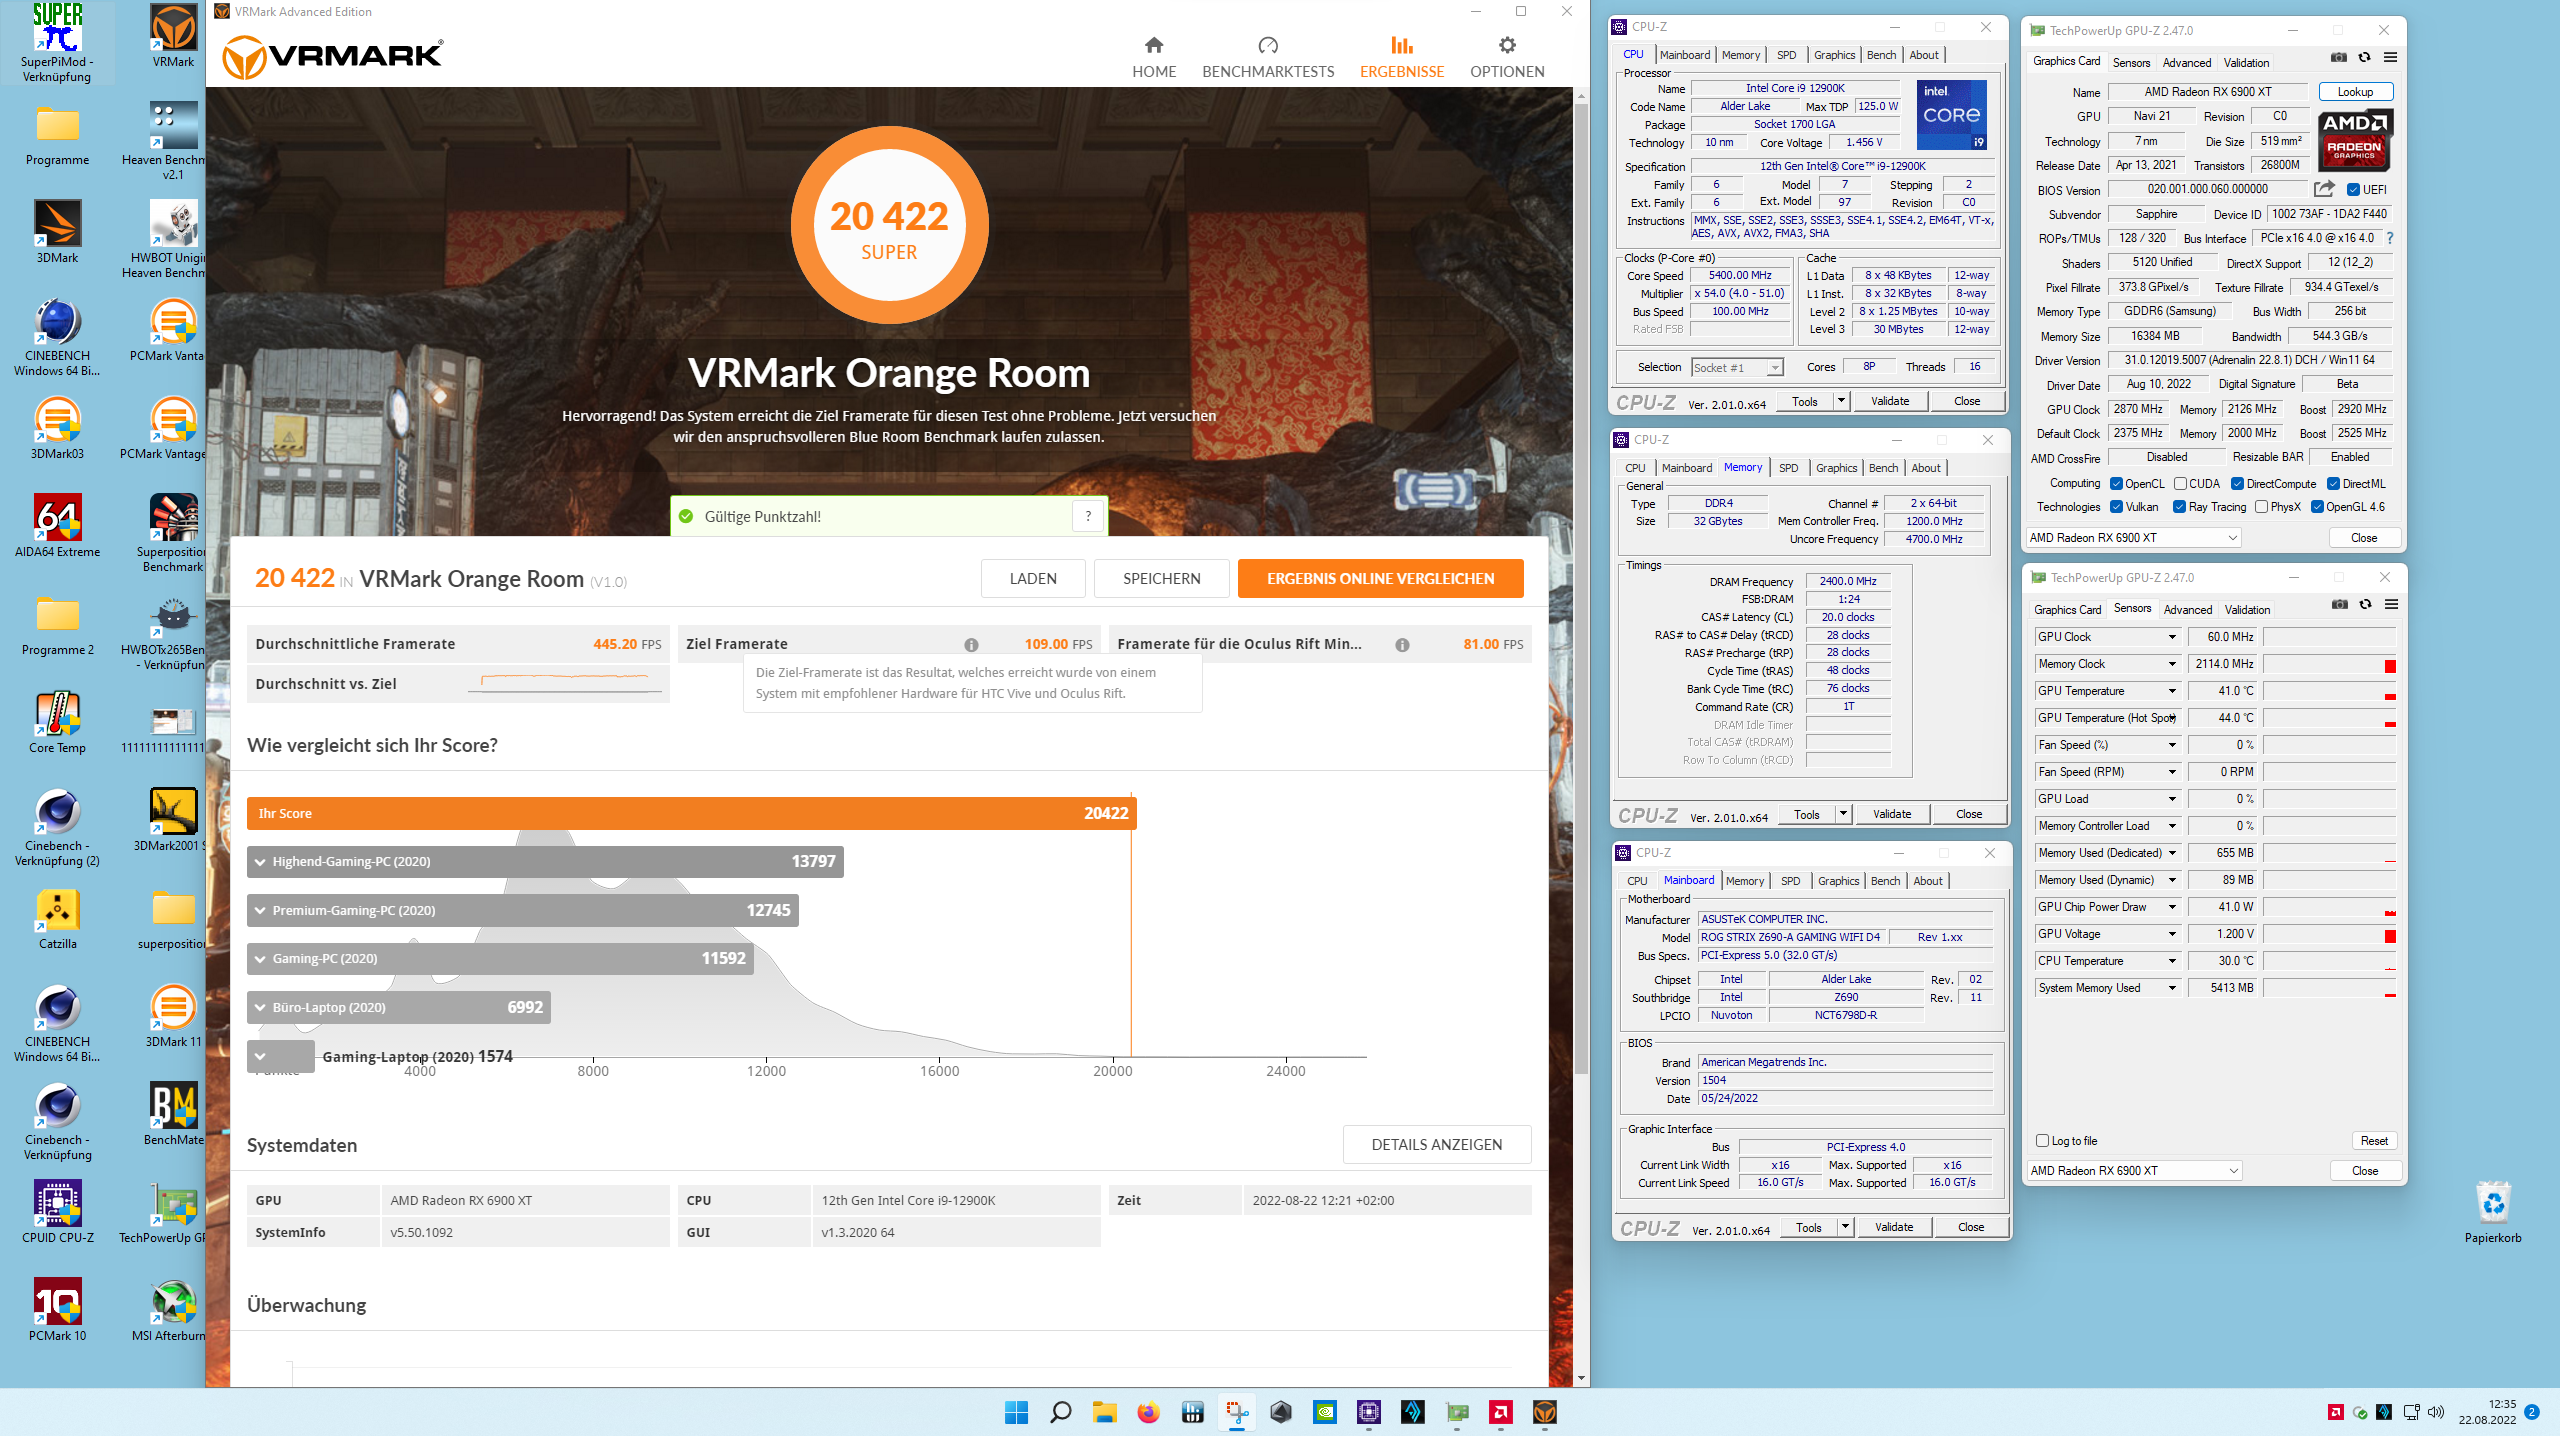Open the 3DMark desktop shortcut
2560x1436 pixels.
[57, 231]
